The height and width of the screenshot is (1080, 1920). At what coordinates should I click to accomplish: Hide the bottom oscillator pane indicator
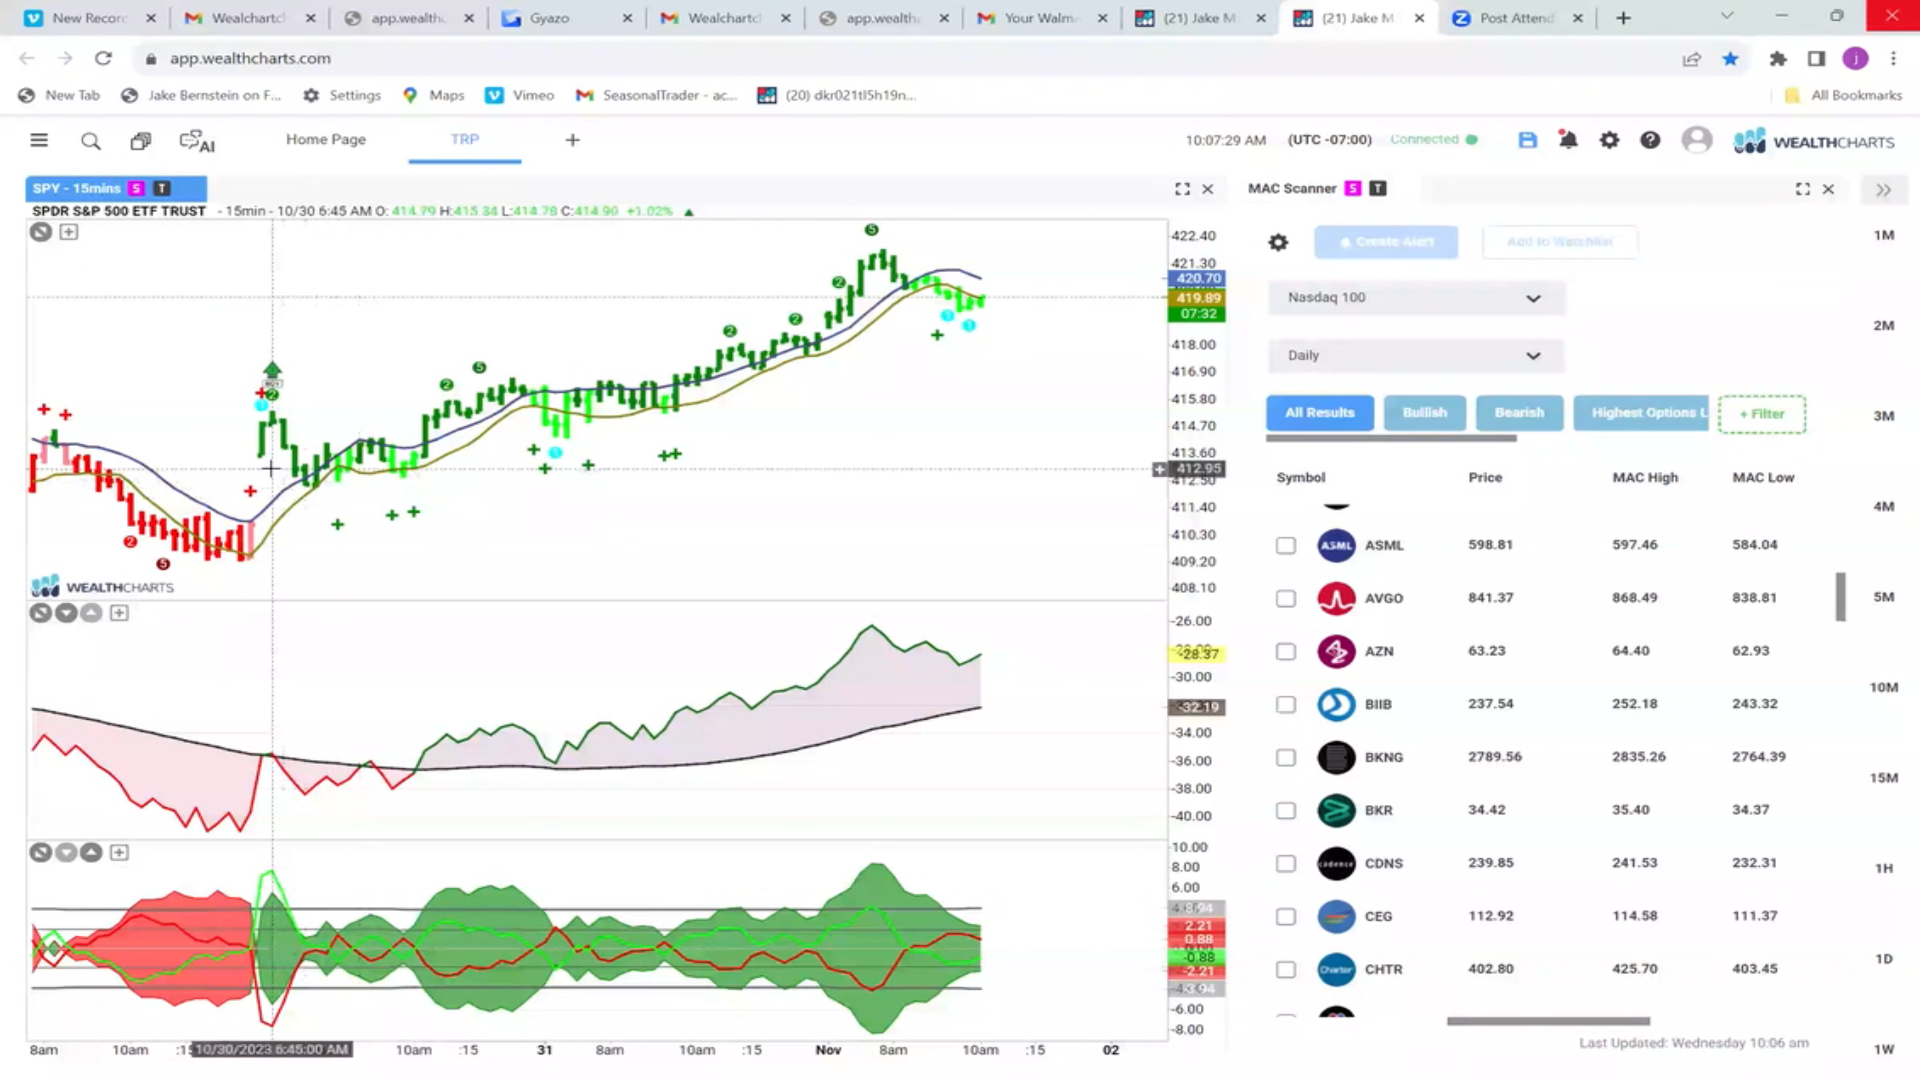40,853
